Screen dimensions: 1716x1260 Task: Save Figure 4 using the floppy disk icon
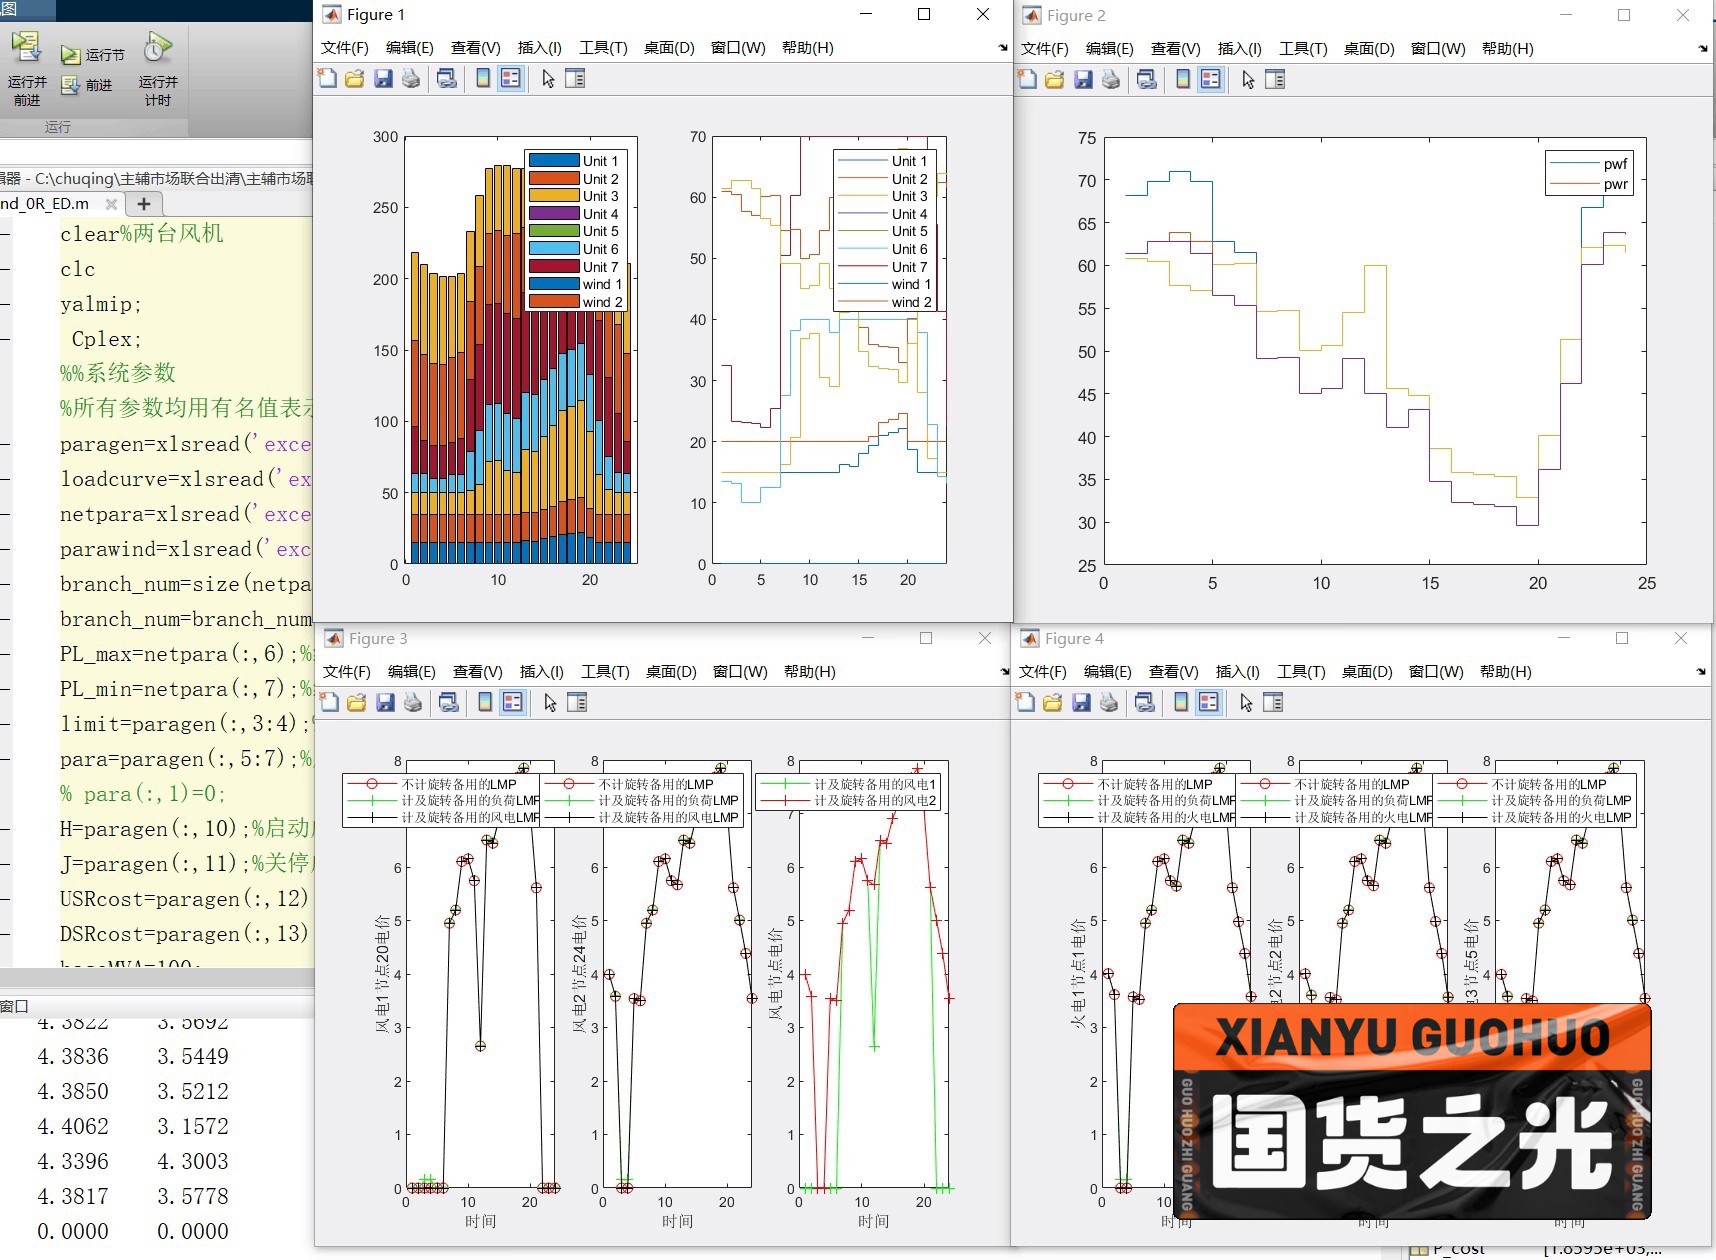1081,702
